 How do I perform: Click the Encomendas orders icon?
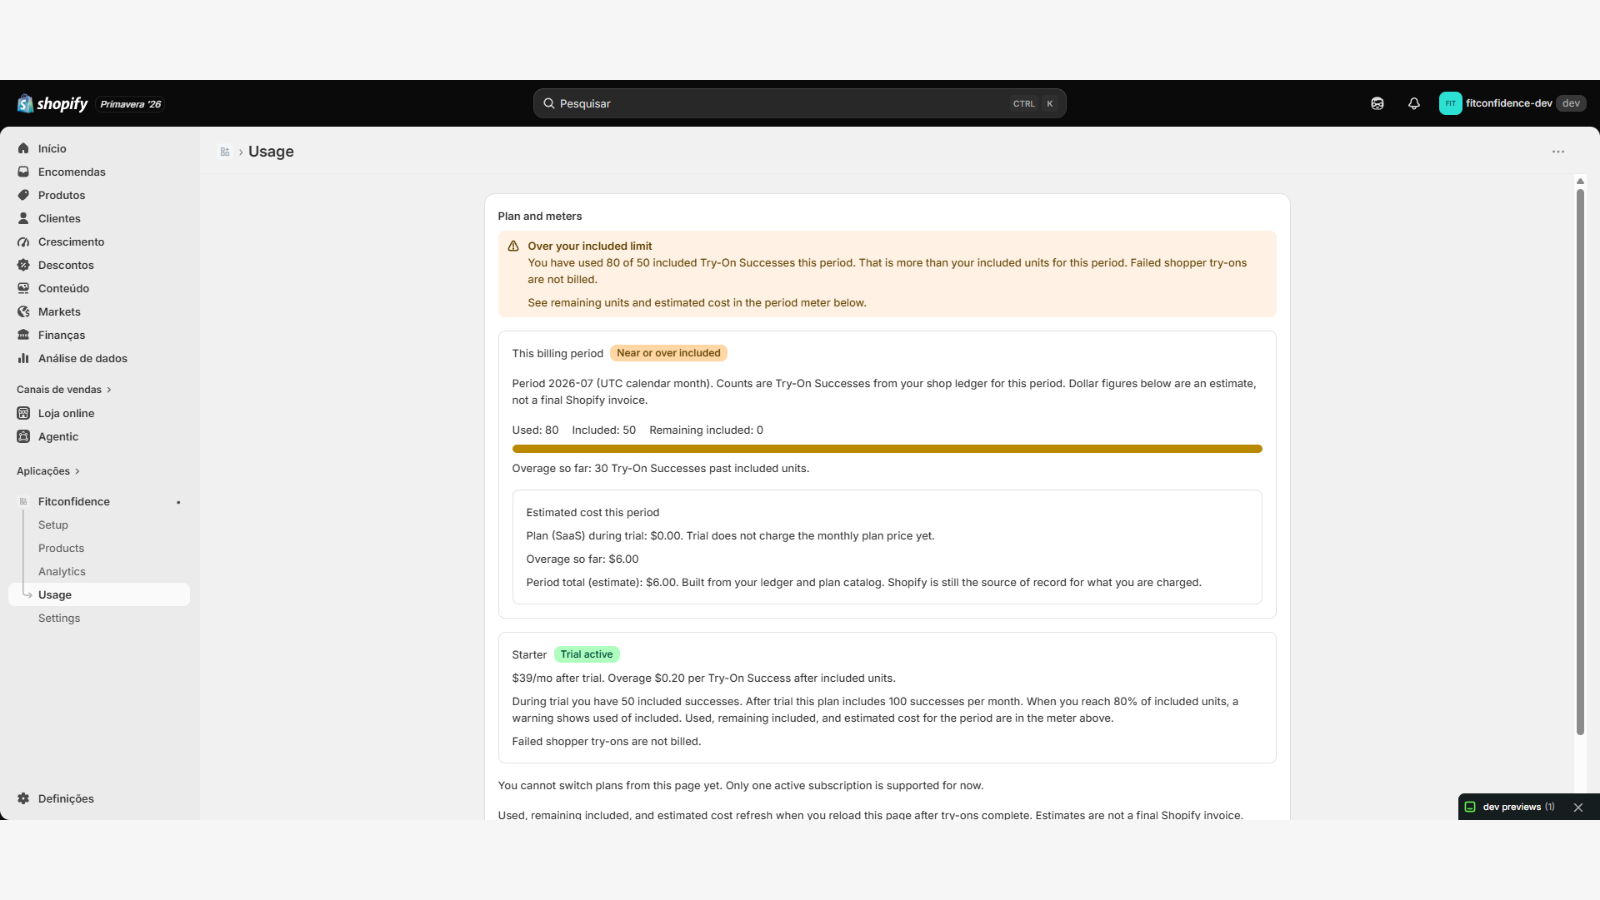point(23,172)
